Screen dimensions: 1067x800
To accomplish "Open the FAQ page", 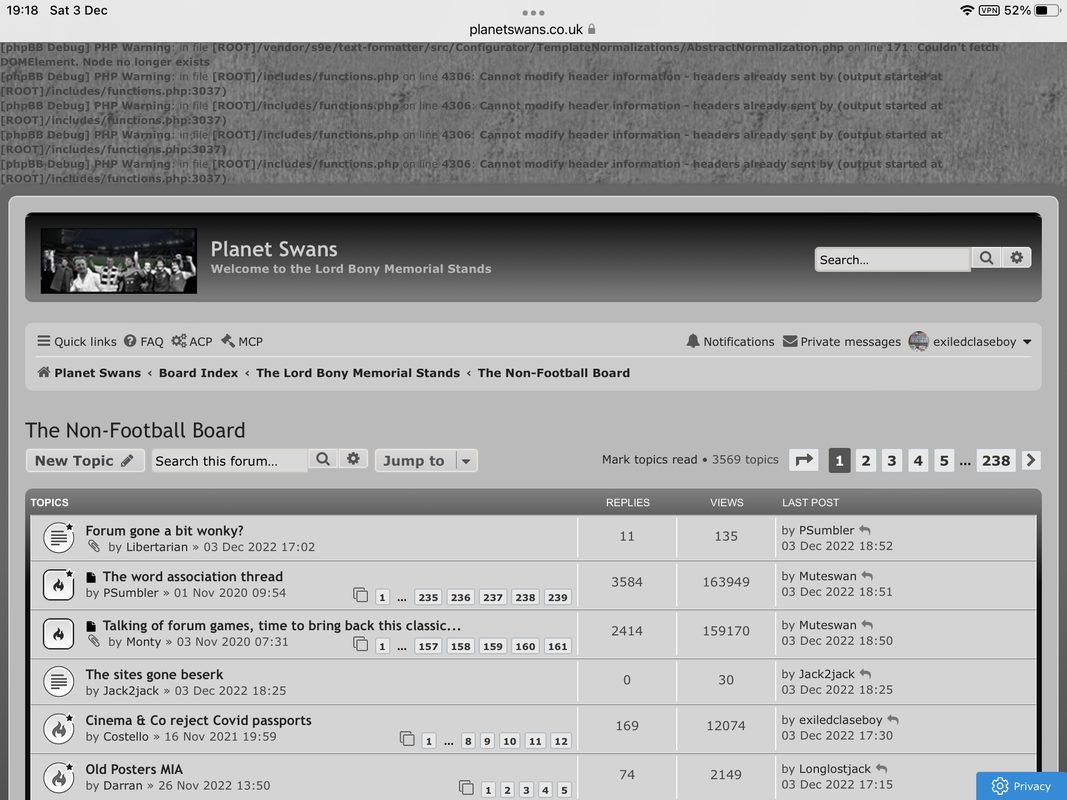I will coord(144,341).
